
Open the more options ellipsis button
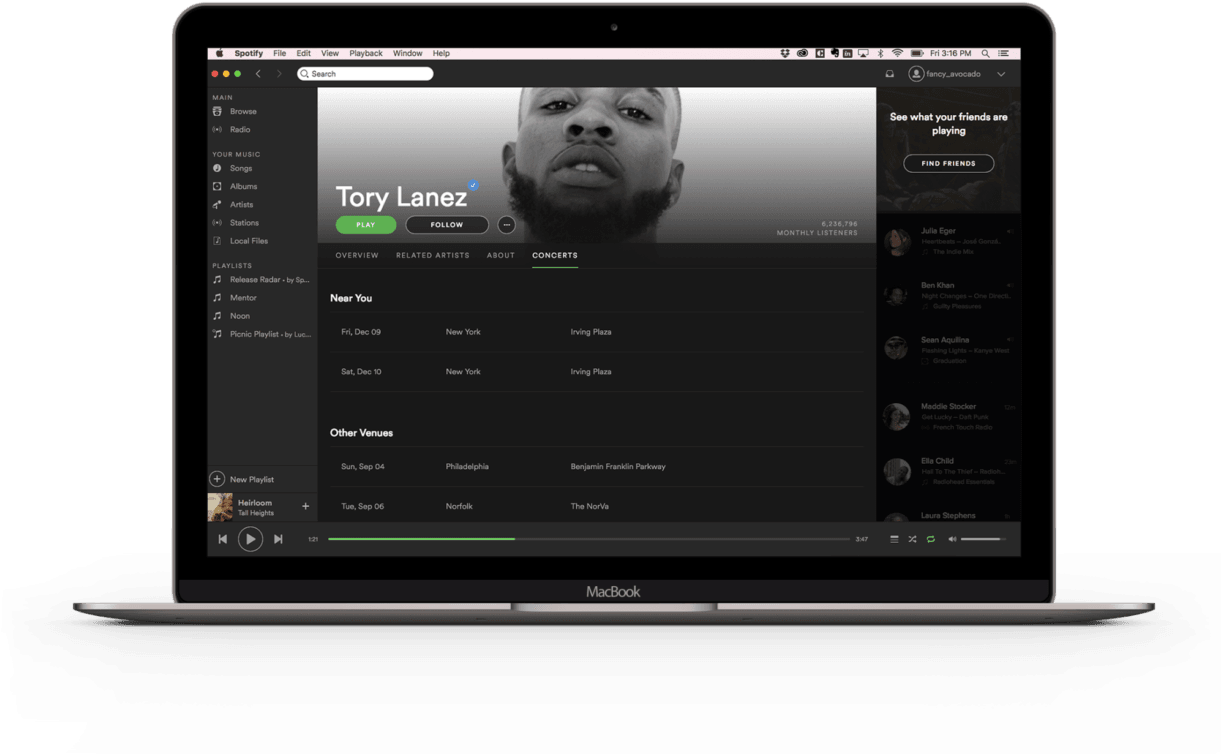click(x=507, y=225)
